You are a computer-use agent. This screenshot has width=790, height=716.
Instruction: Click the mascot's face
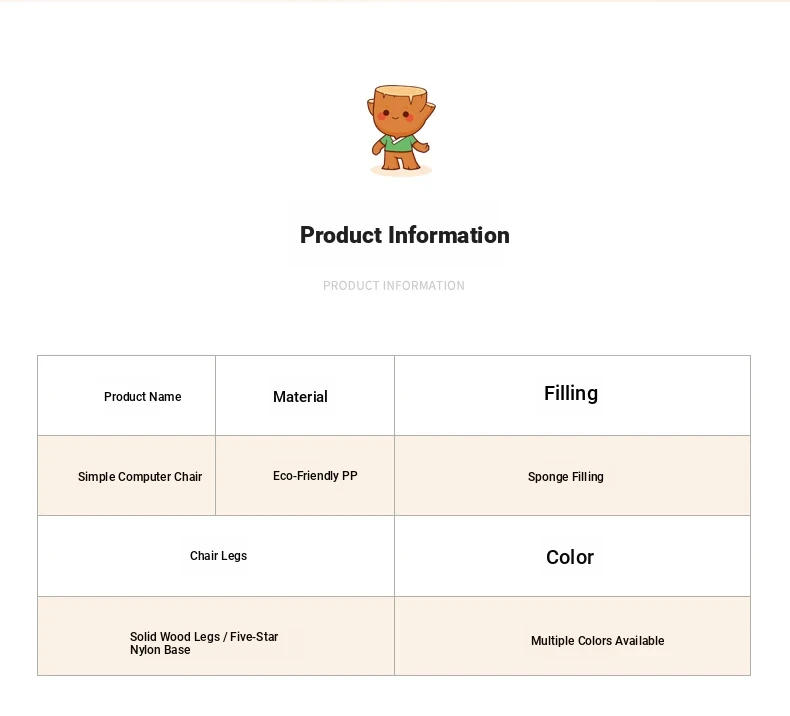(397, 114)
